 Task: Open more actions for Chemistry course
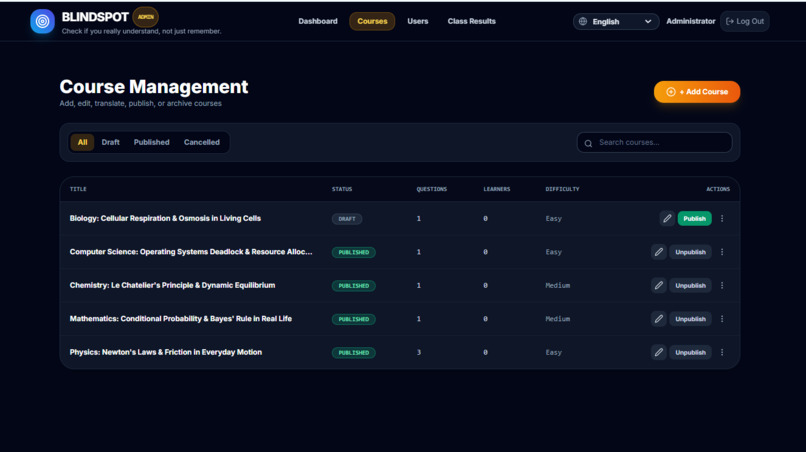[x=722, y=285]
